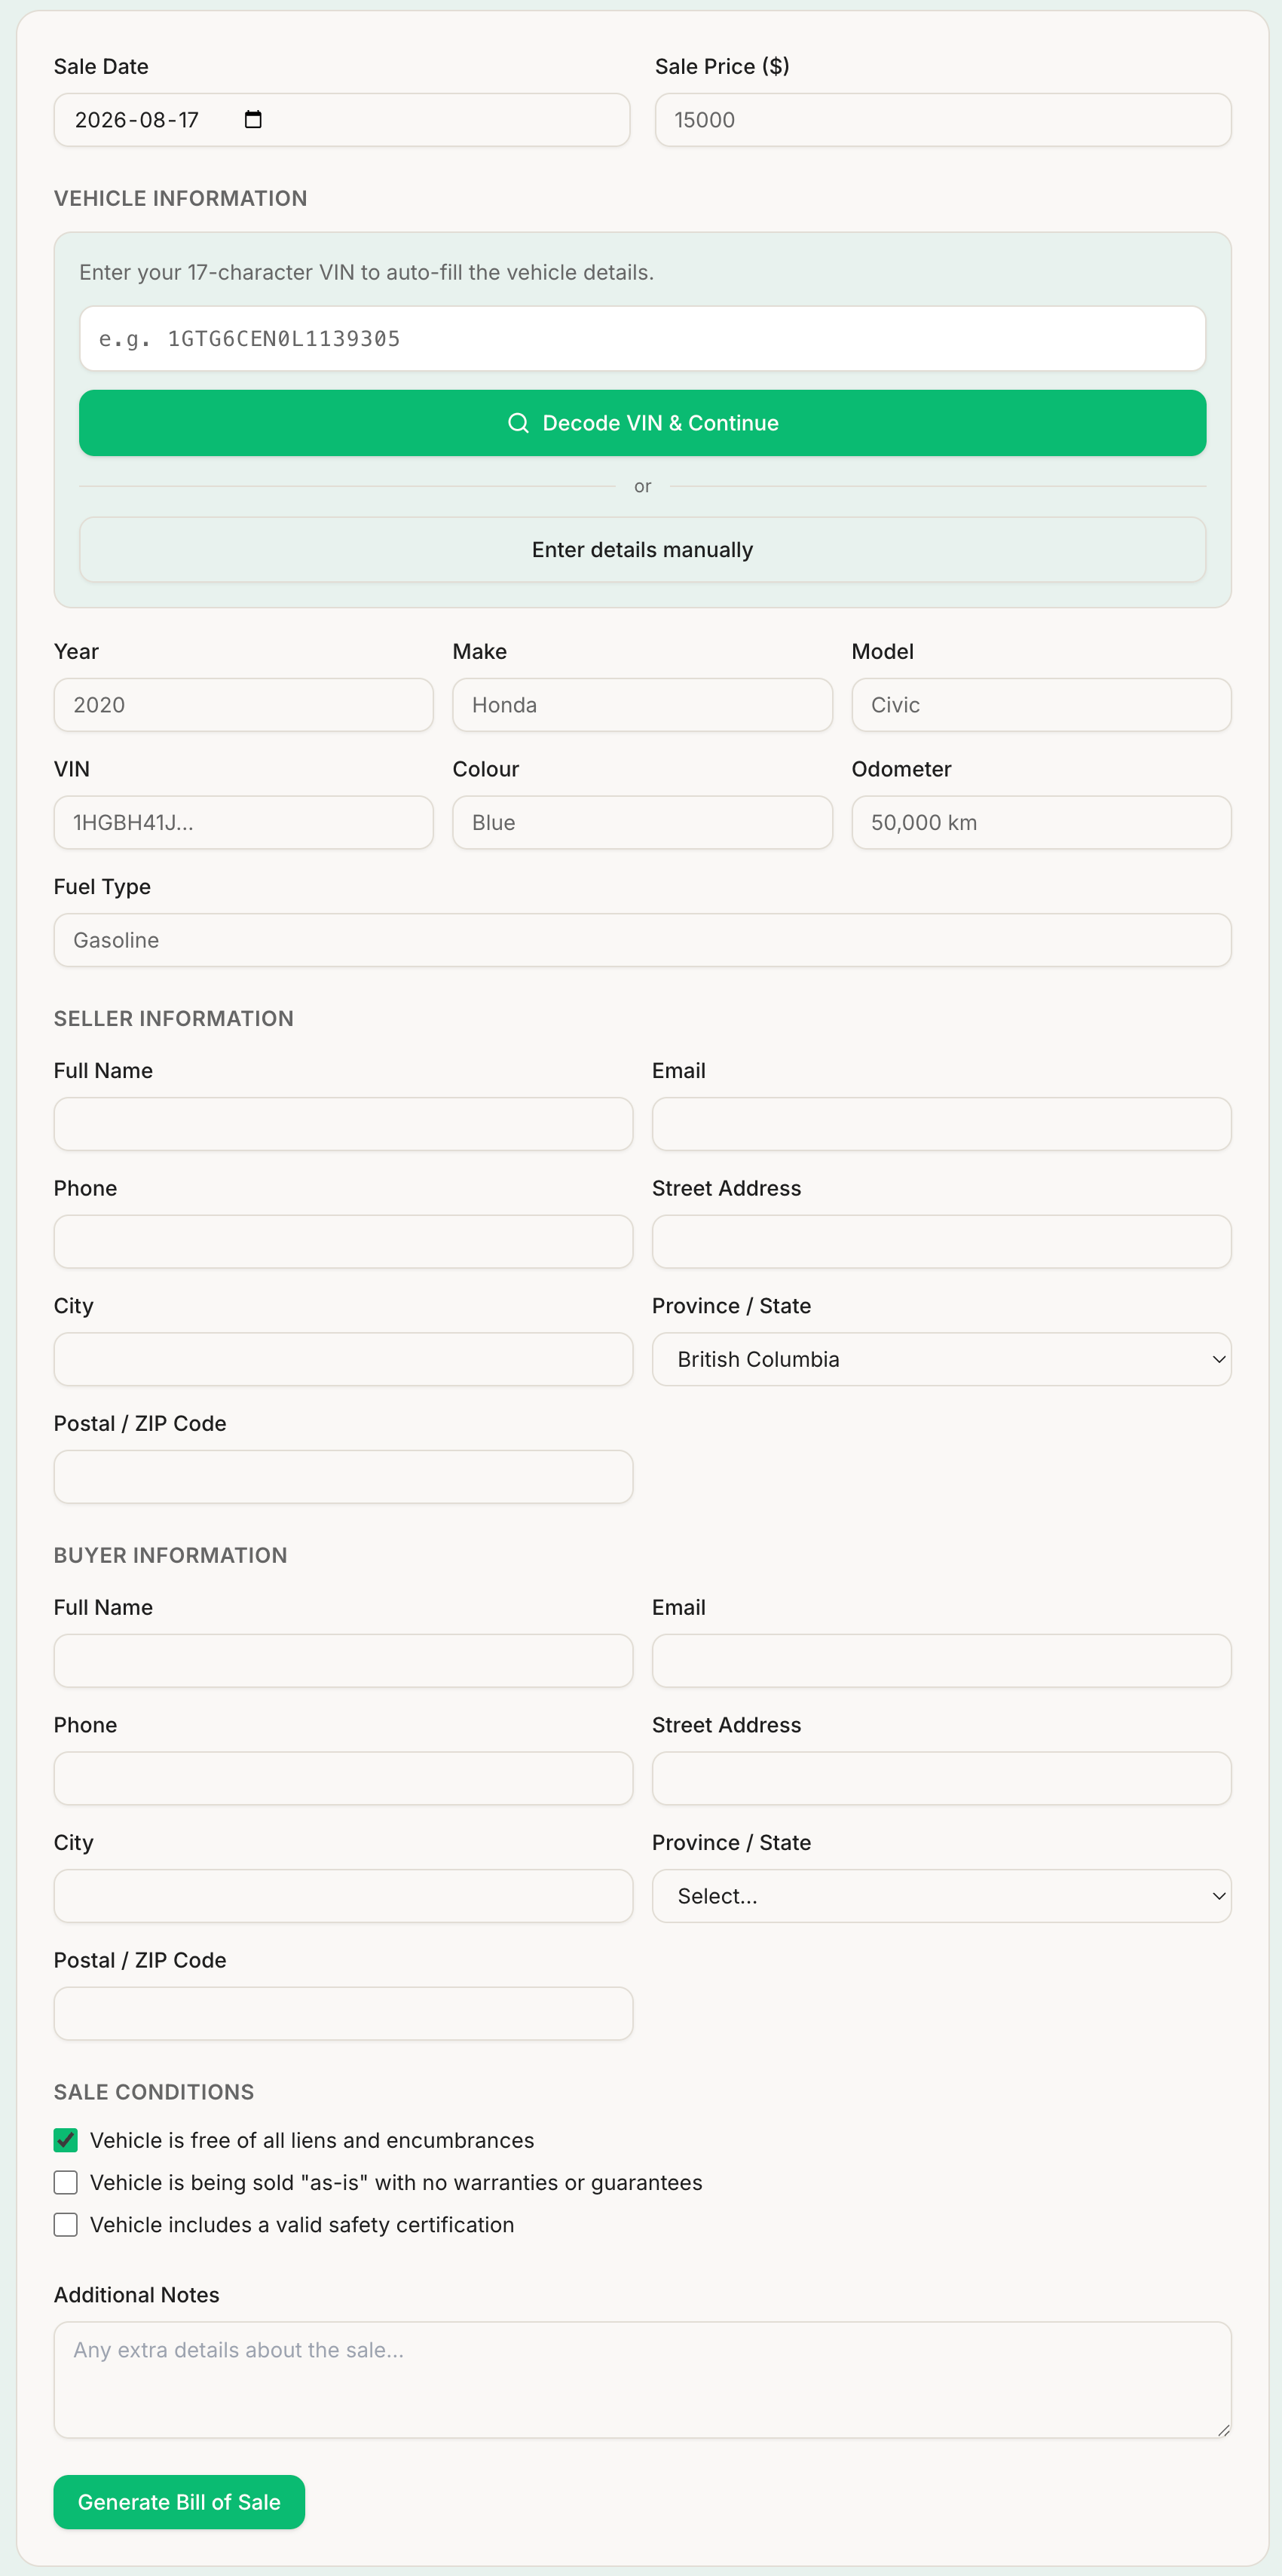The image size is (1282, 2576).
Task: Click the vehicle VIN field with 1HGBH41J placeholder
Action: pos(243,823)
